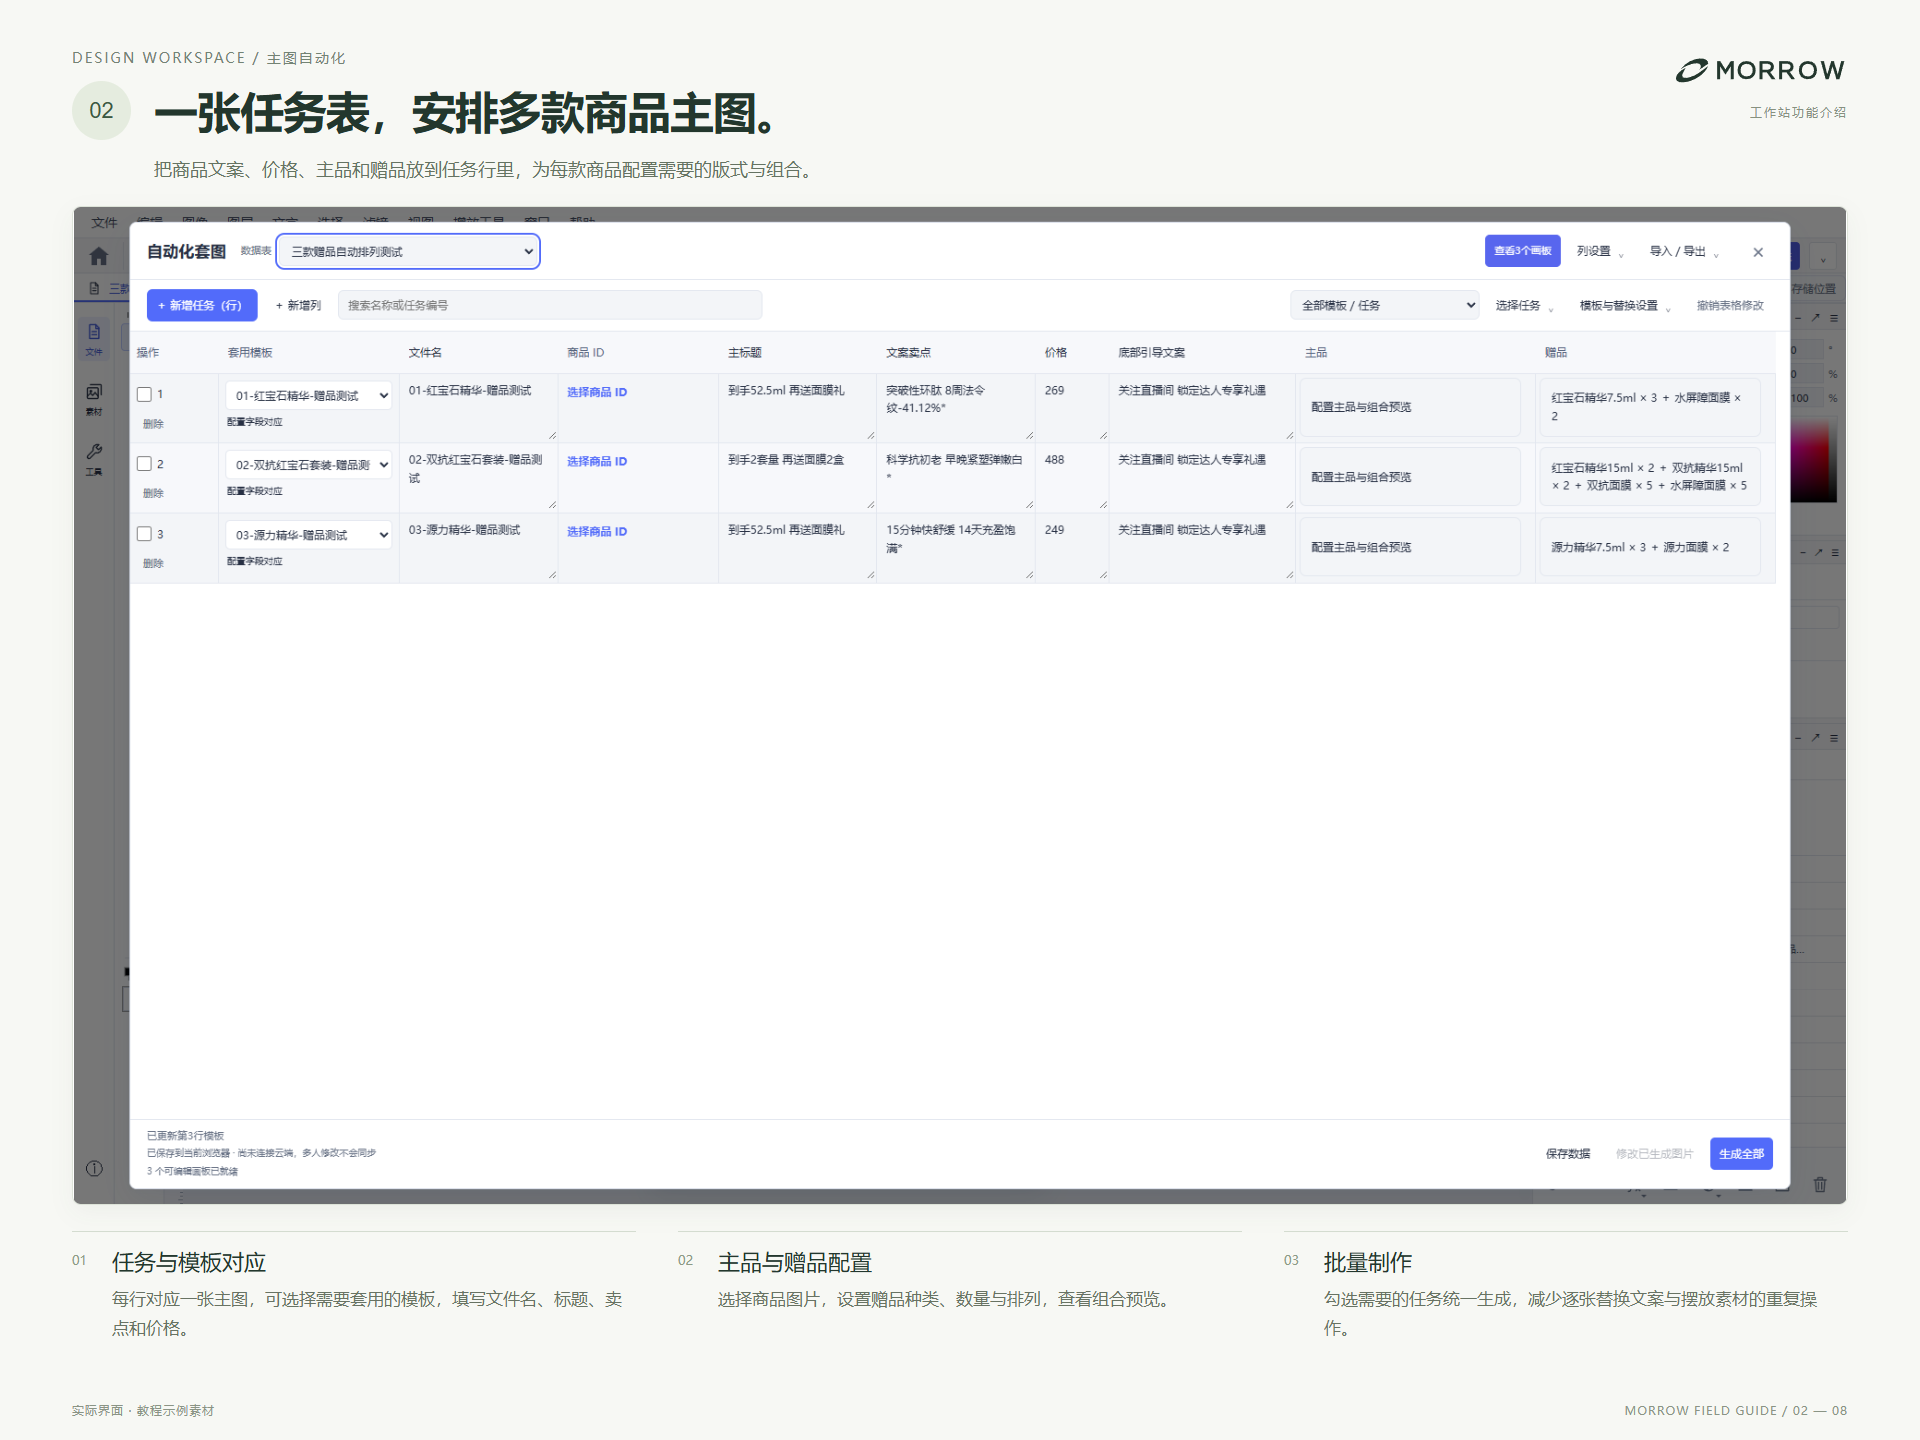Click the color picker gradient in background panel
1920x1440 pixels.
tap(1813, 458)
